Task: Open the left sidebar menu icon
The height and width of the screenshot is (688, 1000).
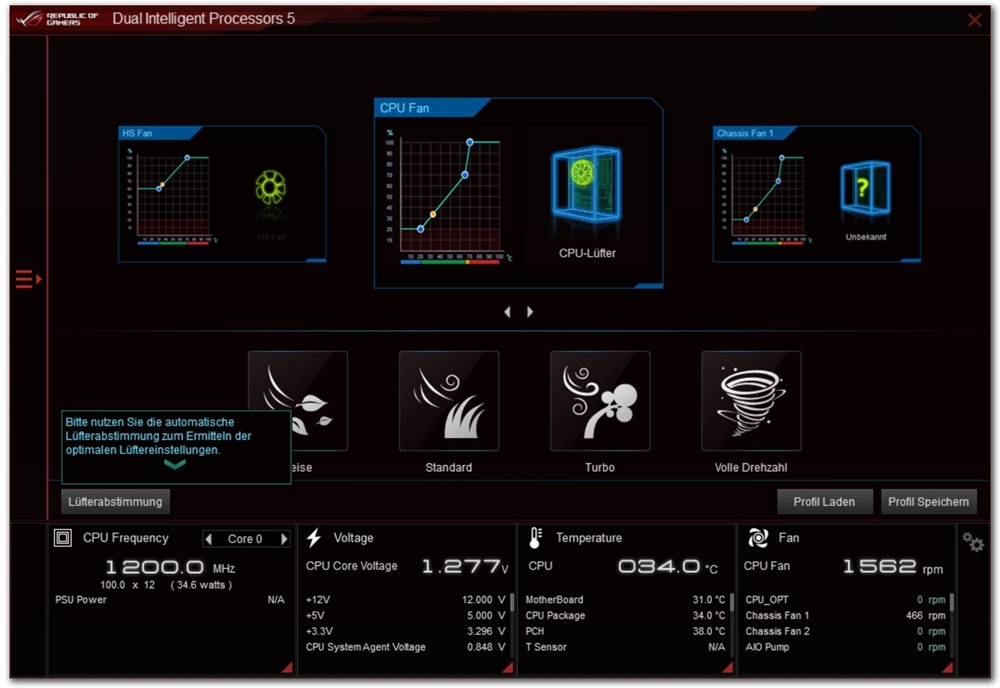Action: [28, 279]
